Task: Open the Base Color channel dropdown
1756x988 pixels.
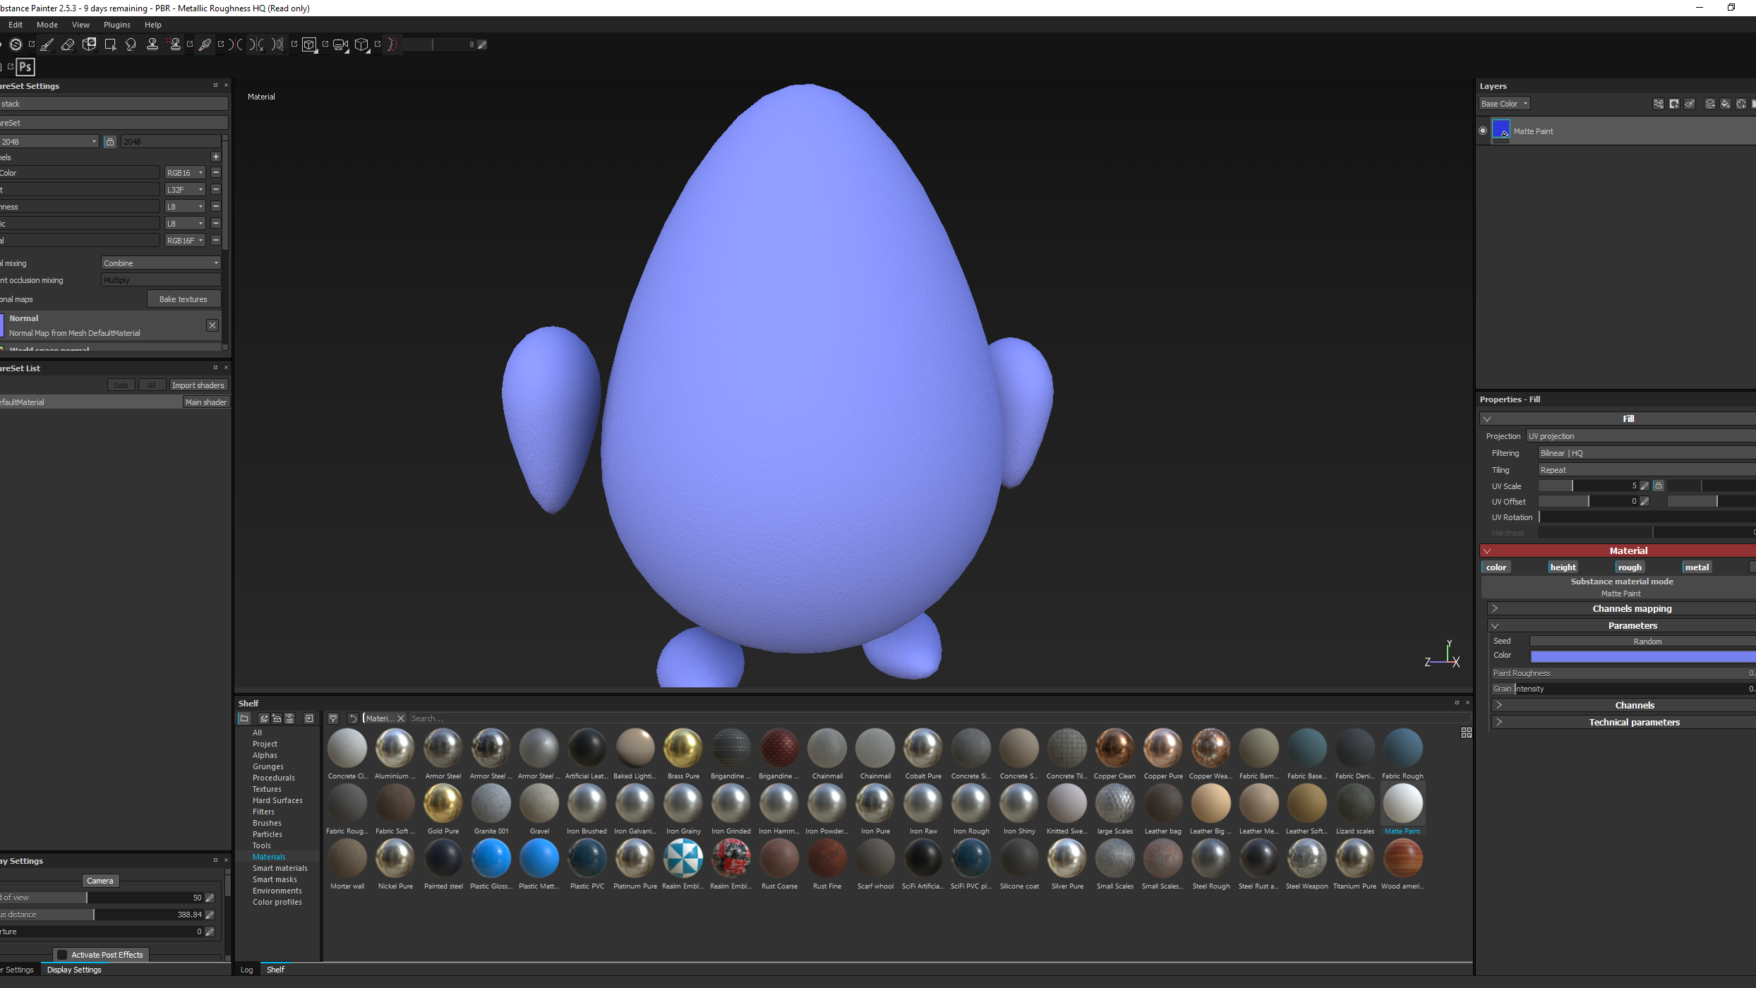Action: point(1504,103)
